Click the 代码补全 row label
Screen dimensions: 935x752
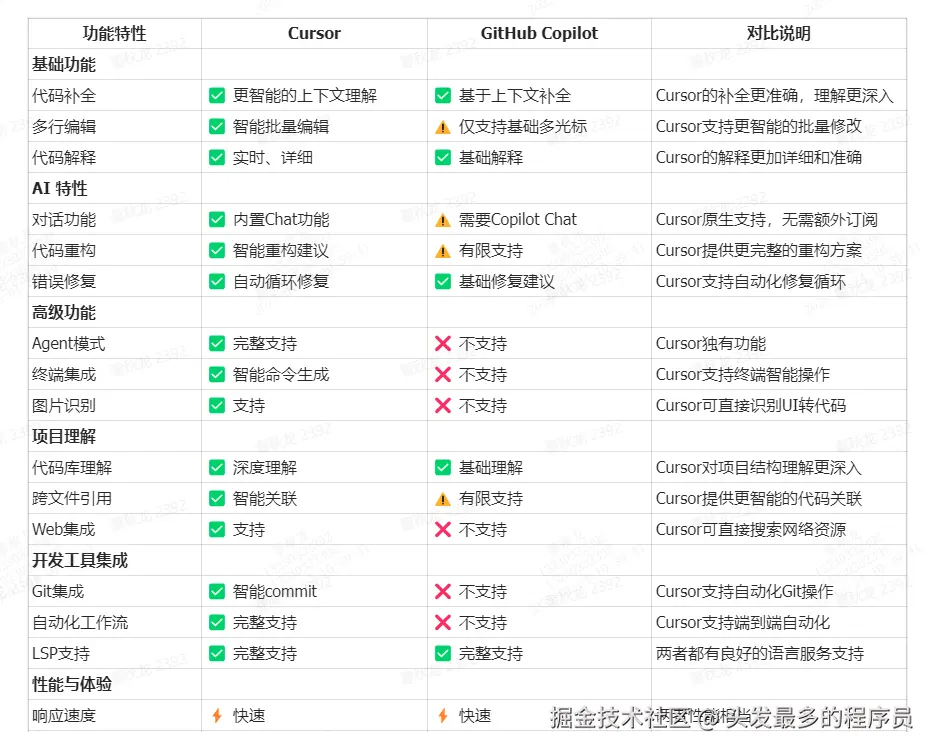click(64, 95)
